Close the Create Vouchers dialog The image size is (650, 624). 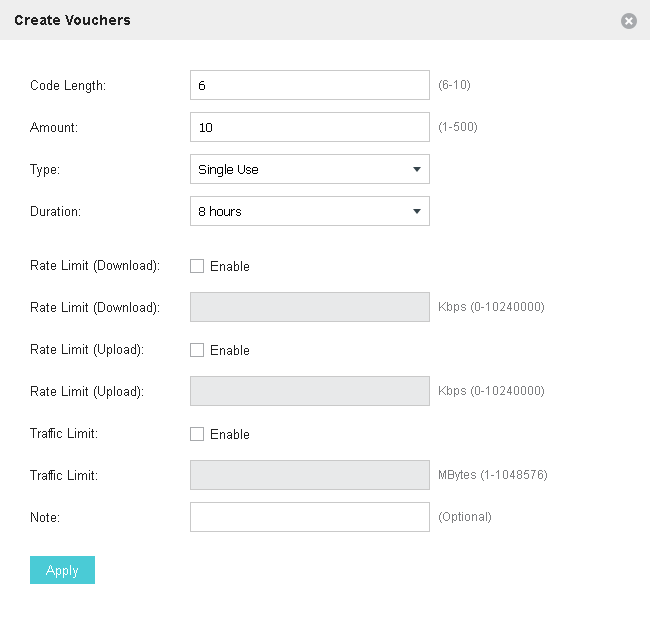629,20
